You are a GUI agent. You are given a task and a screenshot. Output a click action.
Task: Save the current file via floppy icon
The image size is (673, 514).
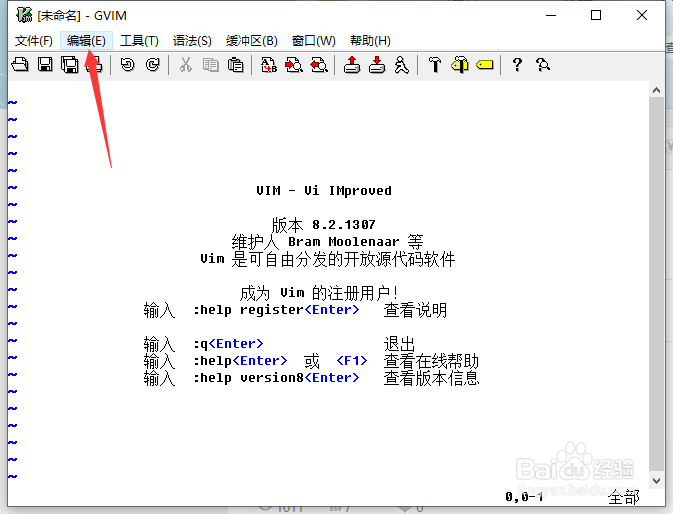click(45, 65)
